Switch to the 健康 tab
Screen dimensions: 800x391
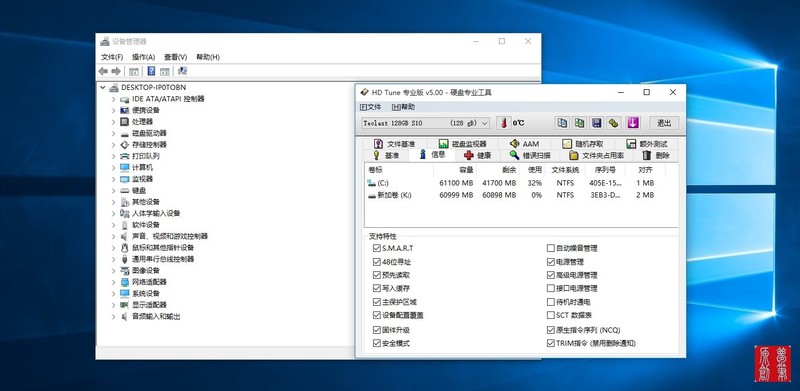tap(478, 156)
